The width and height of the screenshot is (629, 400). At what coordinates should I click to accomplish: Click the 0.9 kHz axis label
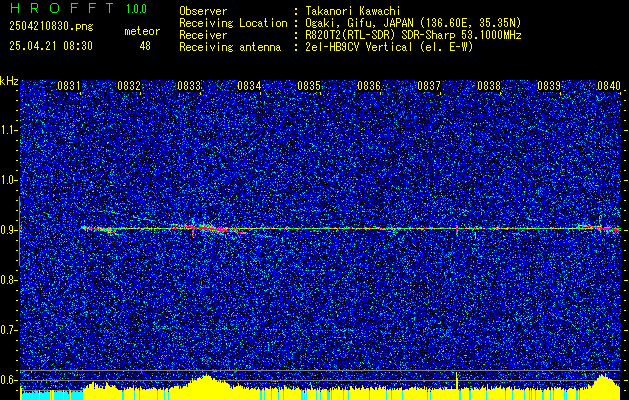pyautogui.click(x=8, y=230)
